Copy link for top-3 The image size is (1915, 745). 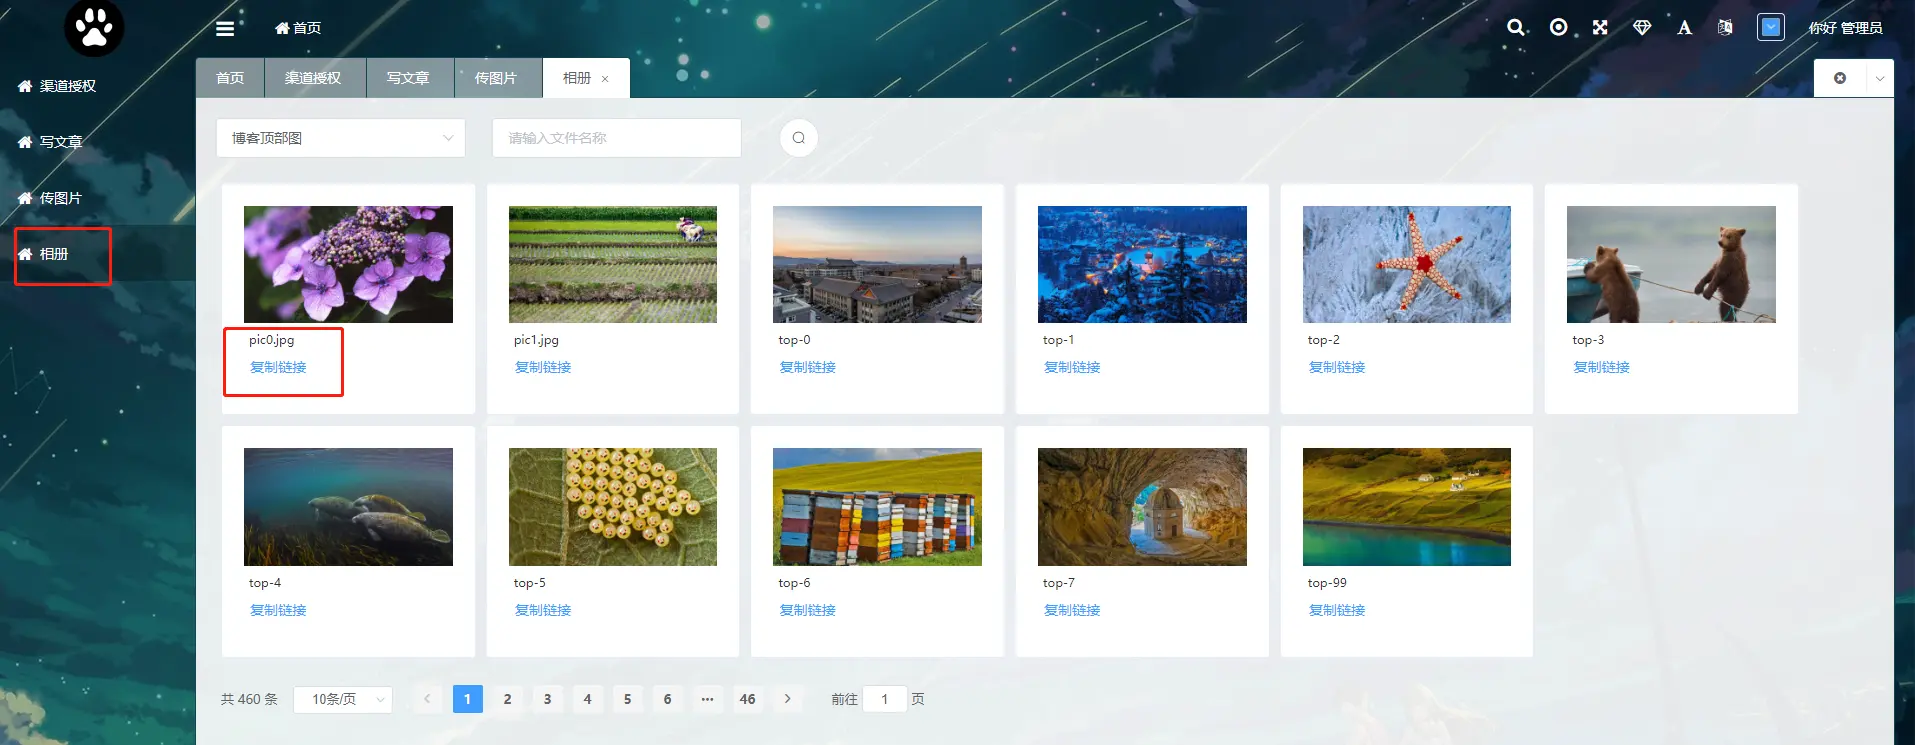click(x=1601, y=367)
